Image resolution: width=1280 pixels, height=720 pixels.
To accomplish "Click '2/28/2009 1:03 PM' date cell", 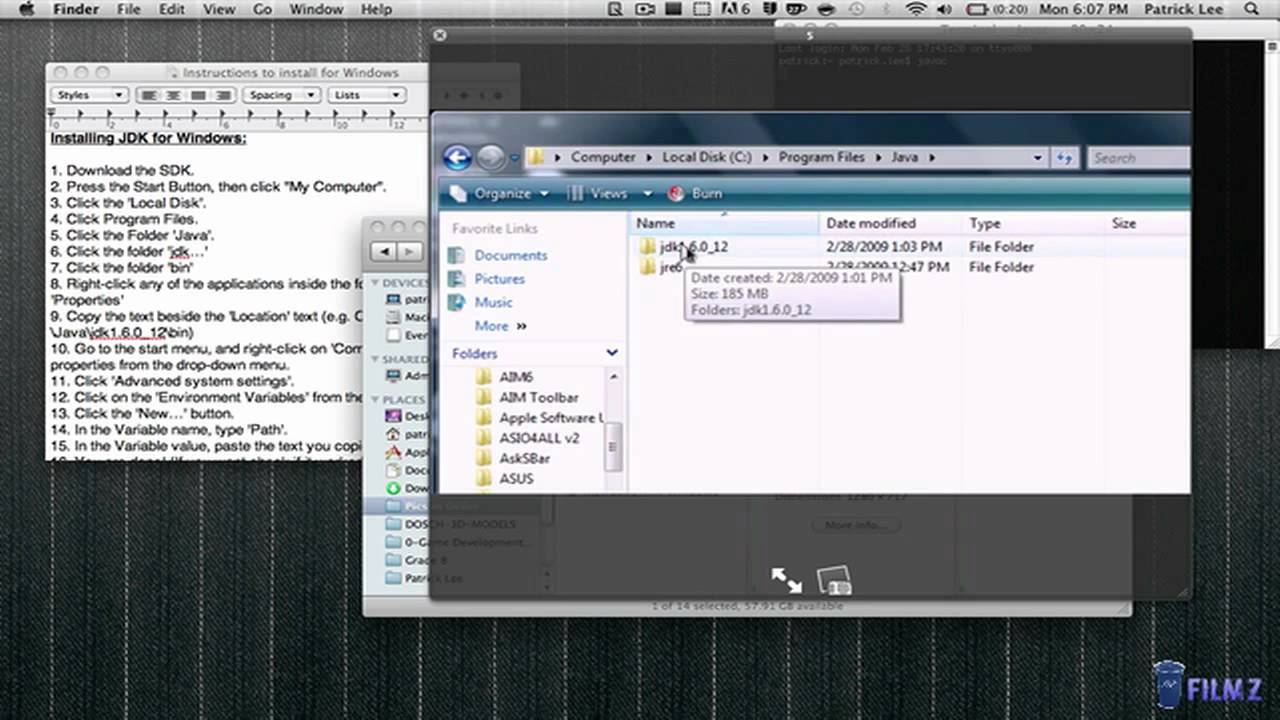I will point(884,246).
